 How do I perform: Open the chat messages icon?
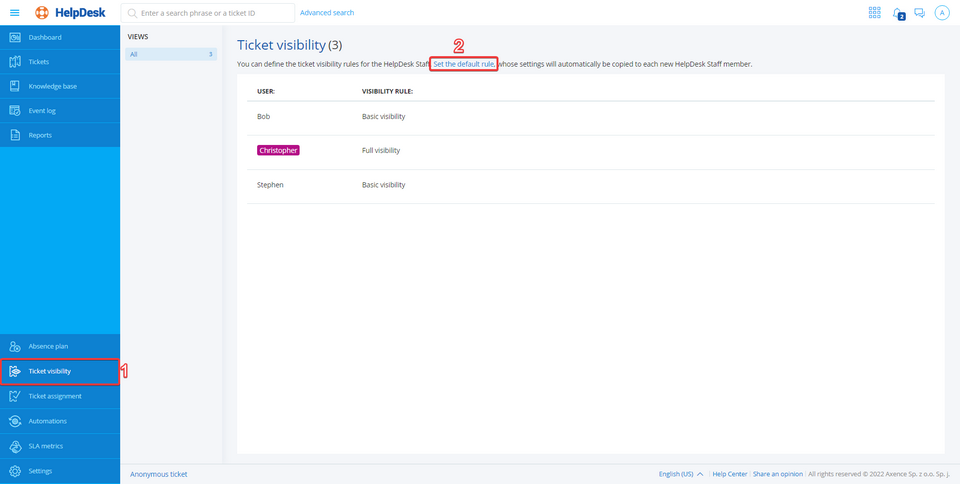[x=919, y=13]
